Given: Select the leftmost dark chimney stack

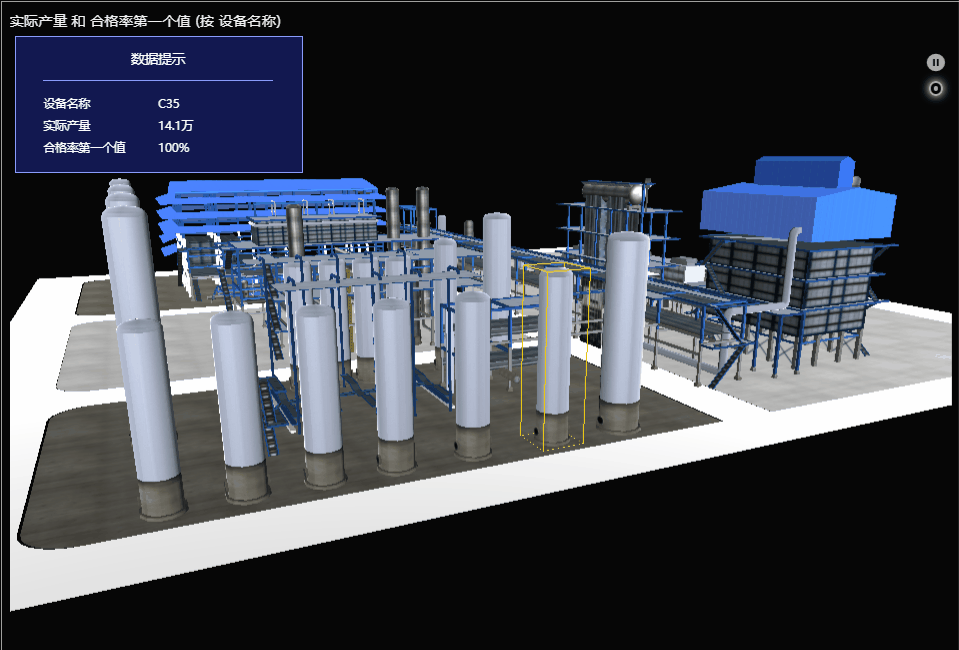Looking at the screenshot, I should coord(294,228).
